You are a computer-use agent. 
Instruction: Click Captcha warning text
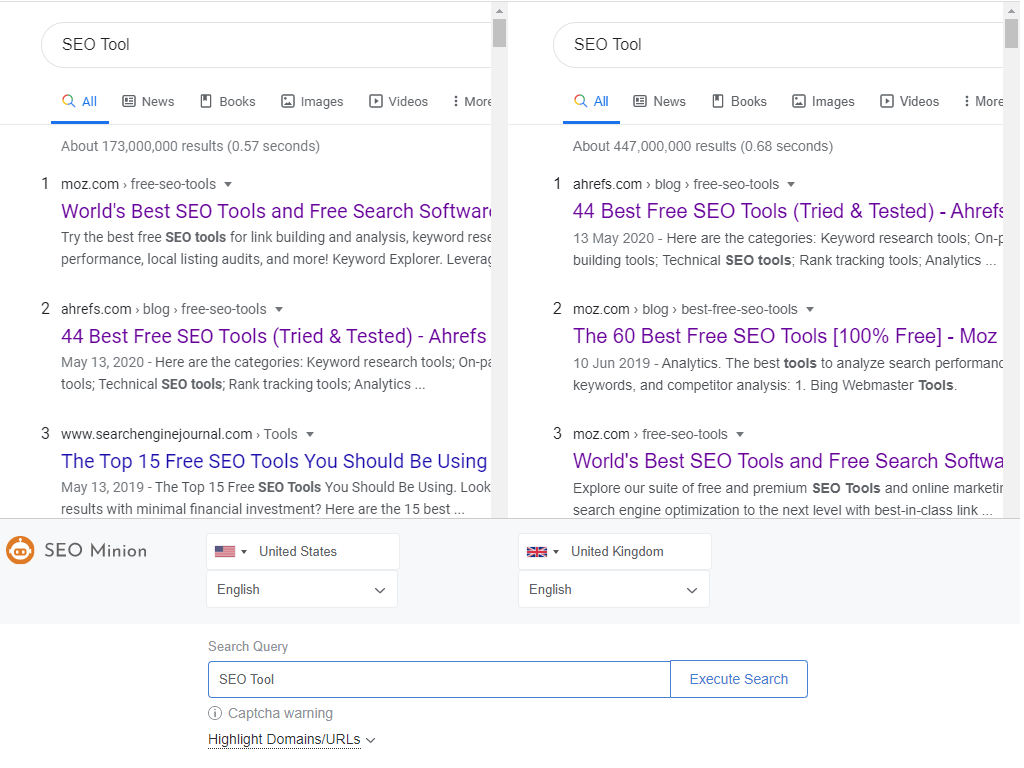point(280,713)
